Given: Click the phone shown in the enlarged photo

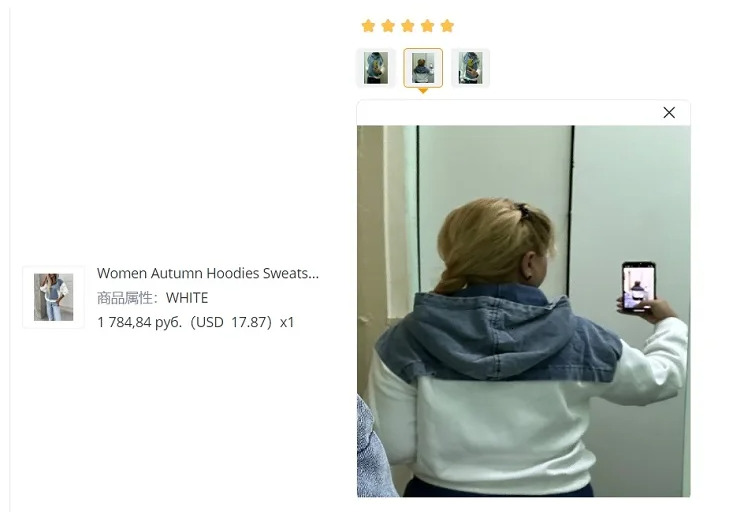Looking at the screenshot, I should (639, 287).
